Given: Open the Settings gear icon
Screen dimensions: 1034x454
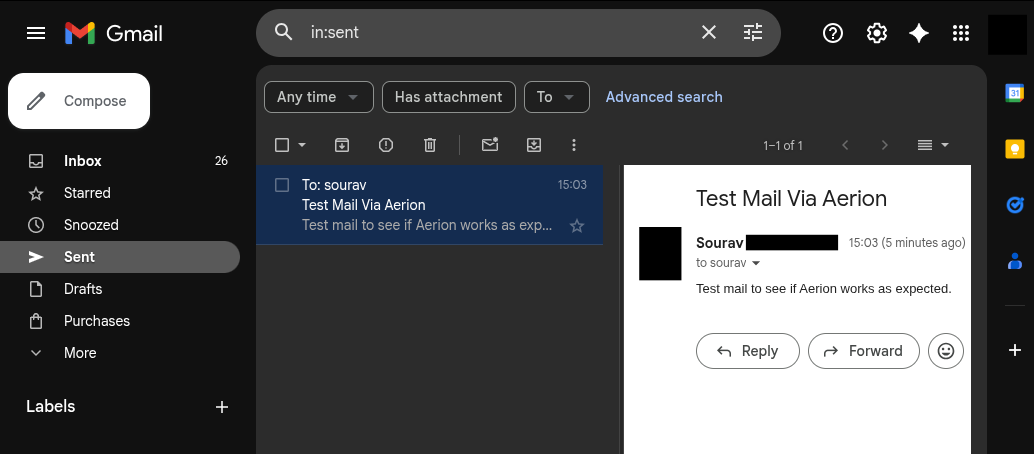Looking at the screenshot, I should pyautogui.click(x=876, y=33).
